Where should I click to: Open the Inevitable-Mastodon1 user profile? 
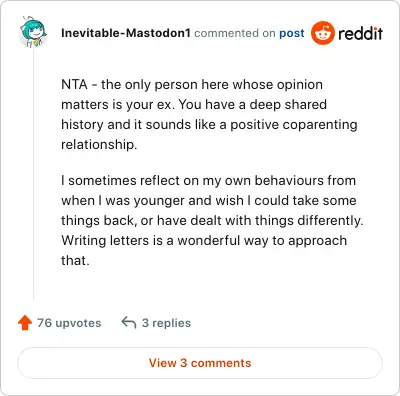click(x=126, y=33)
